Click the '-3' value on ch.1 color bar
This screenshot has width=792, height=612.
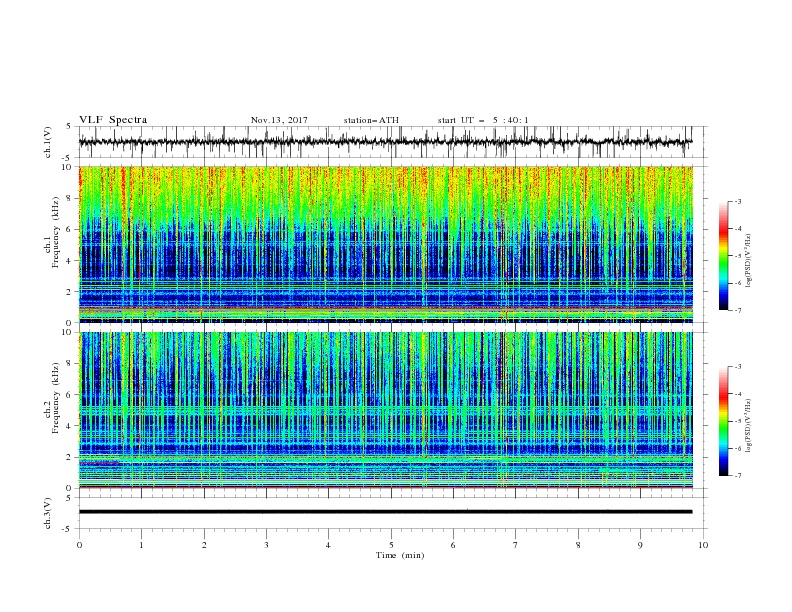point(737,201)
